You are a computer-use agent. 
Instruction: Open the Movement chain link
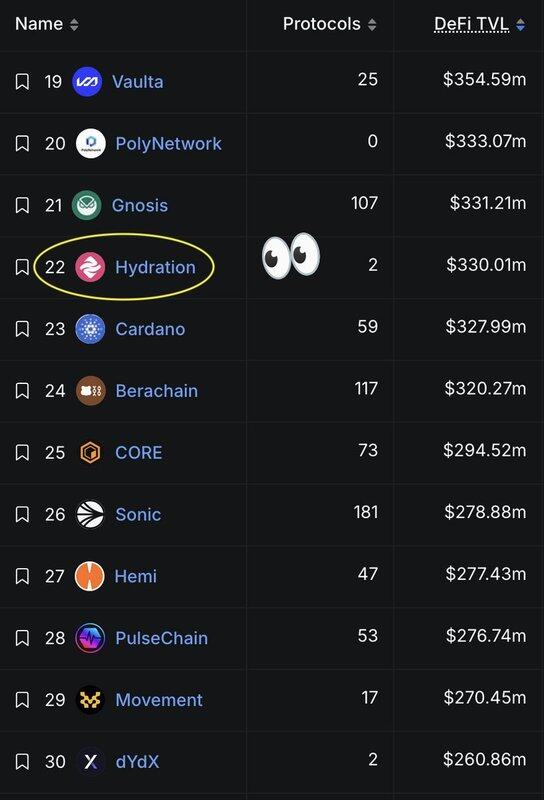click(x=159, y=699)
